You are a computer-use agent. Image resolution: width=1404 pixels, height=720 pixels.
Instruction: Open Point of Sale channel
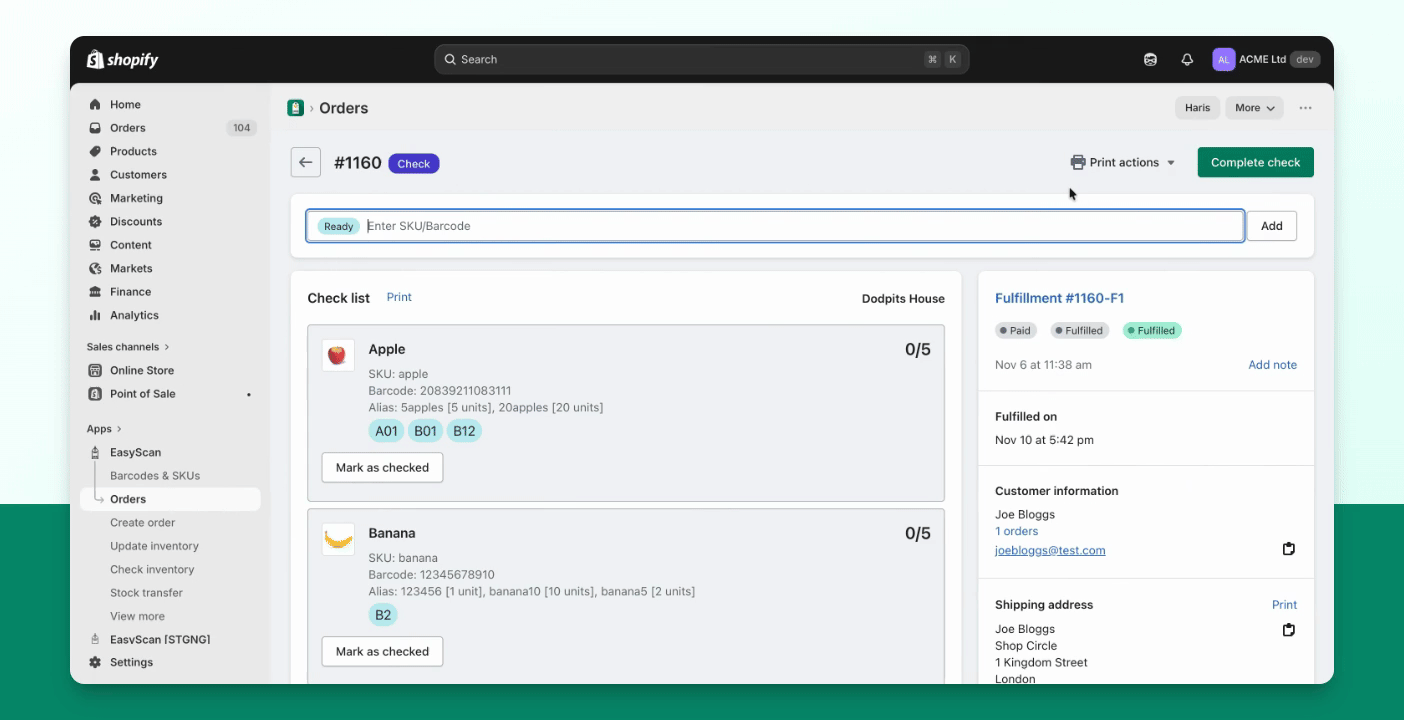(x=142, y=394)
